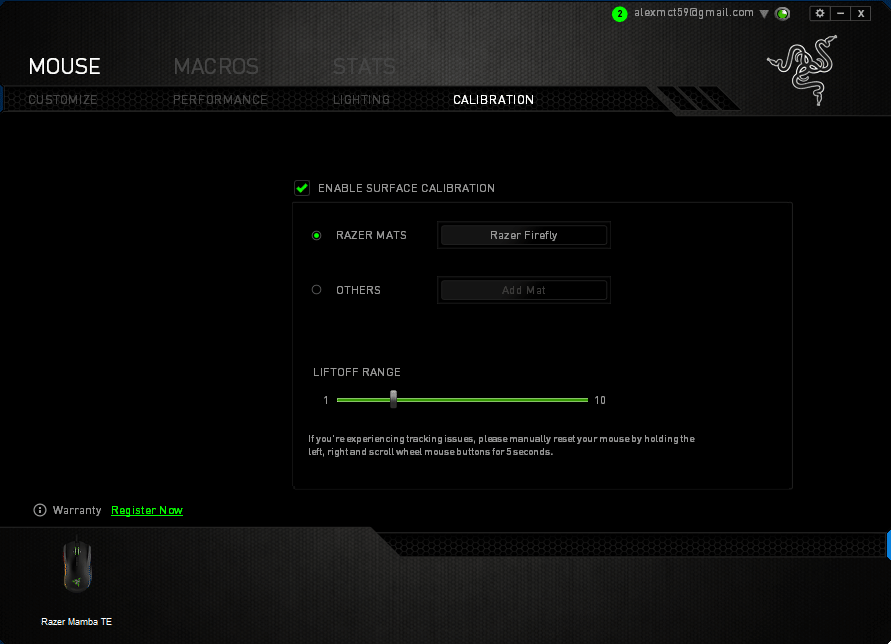Open the Calibration sub-tab
The height and width of the screenshot is (644, 891).
click(x=493, y=100)
